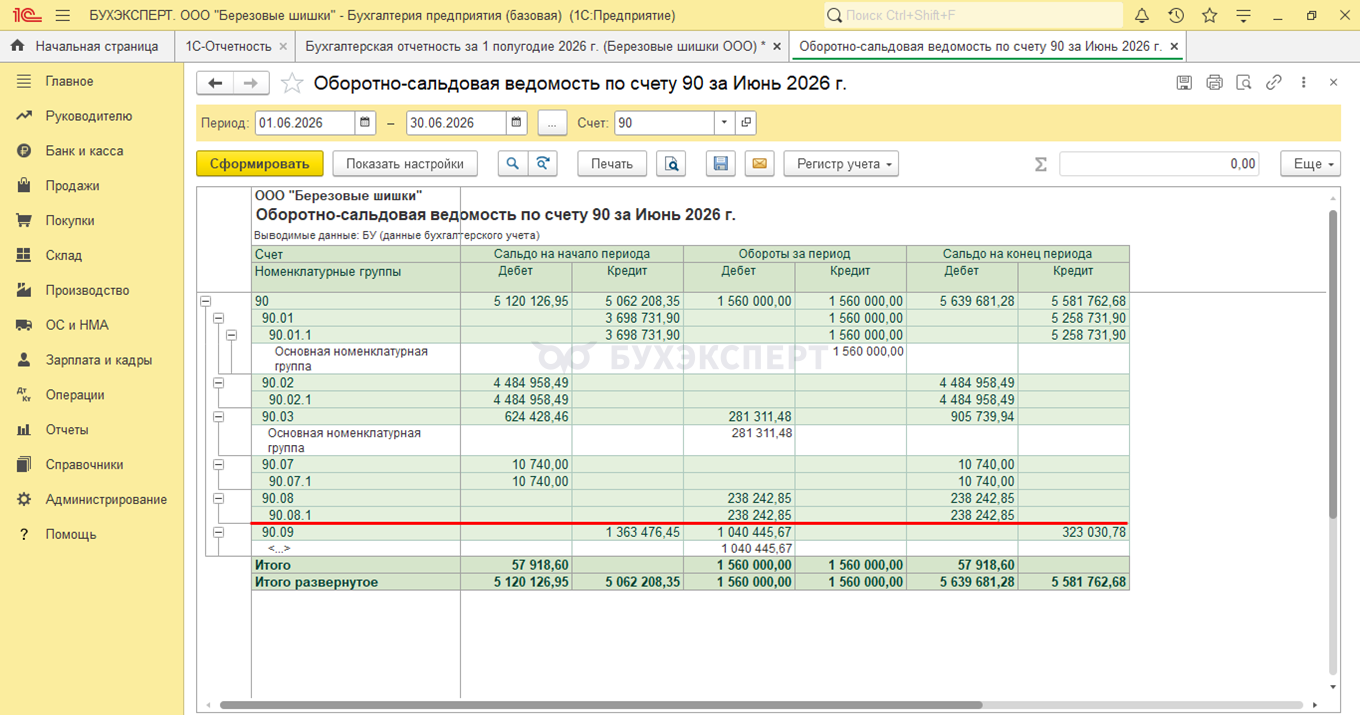Screen dimensions: 1360x715
Task: Select cell 1 363 476,45 in row 90.09
Action: click(x=628, y=532)
